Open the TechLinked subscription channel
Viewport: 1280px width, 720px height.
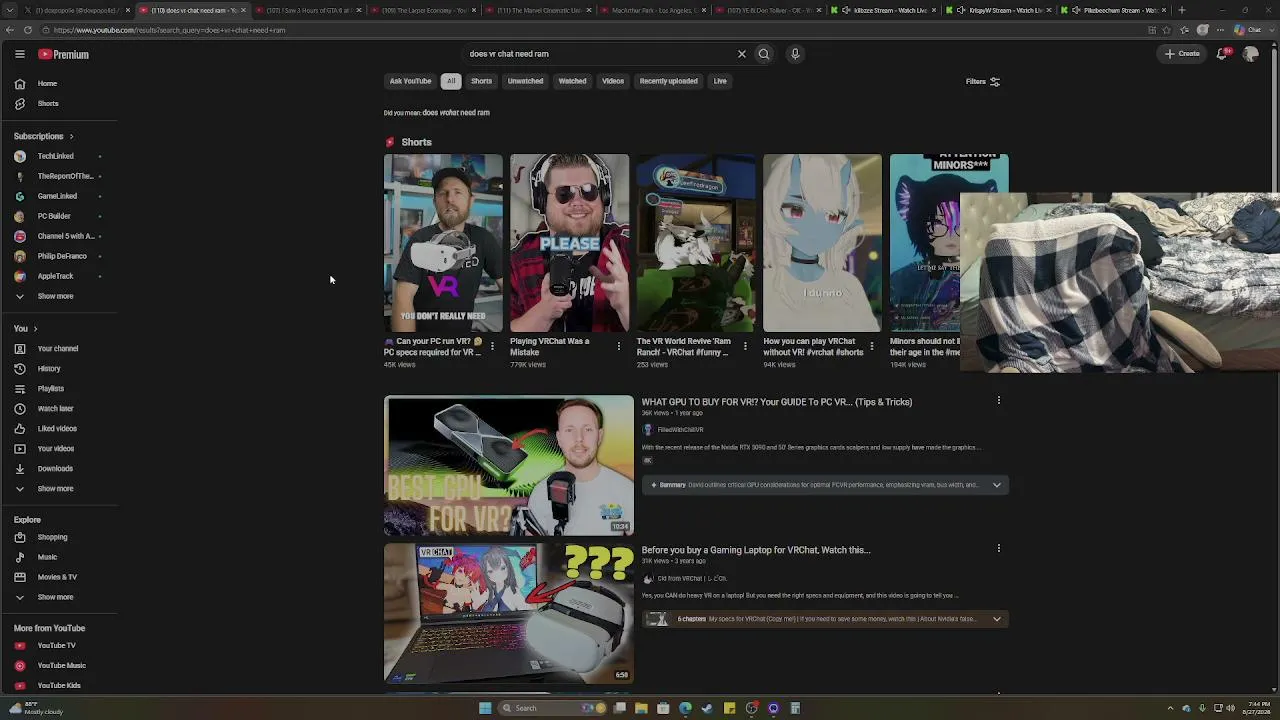[56, 157]
